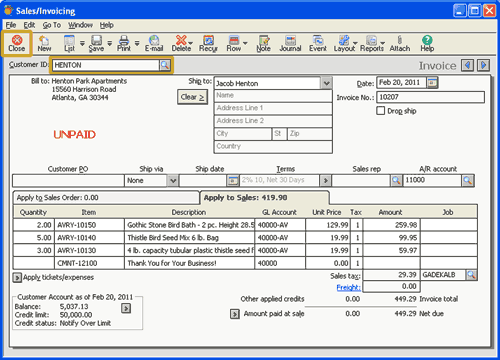Expand the List toolbar dropdown arrow
Image resolution: width=500 pixels, height=360 pixels.
pyautogui.click(x=82, y=43)
